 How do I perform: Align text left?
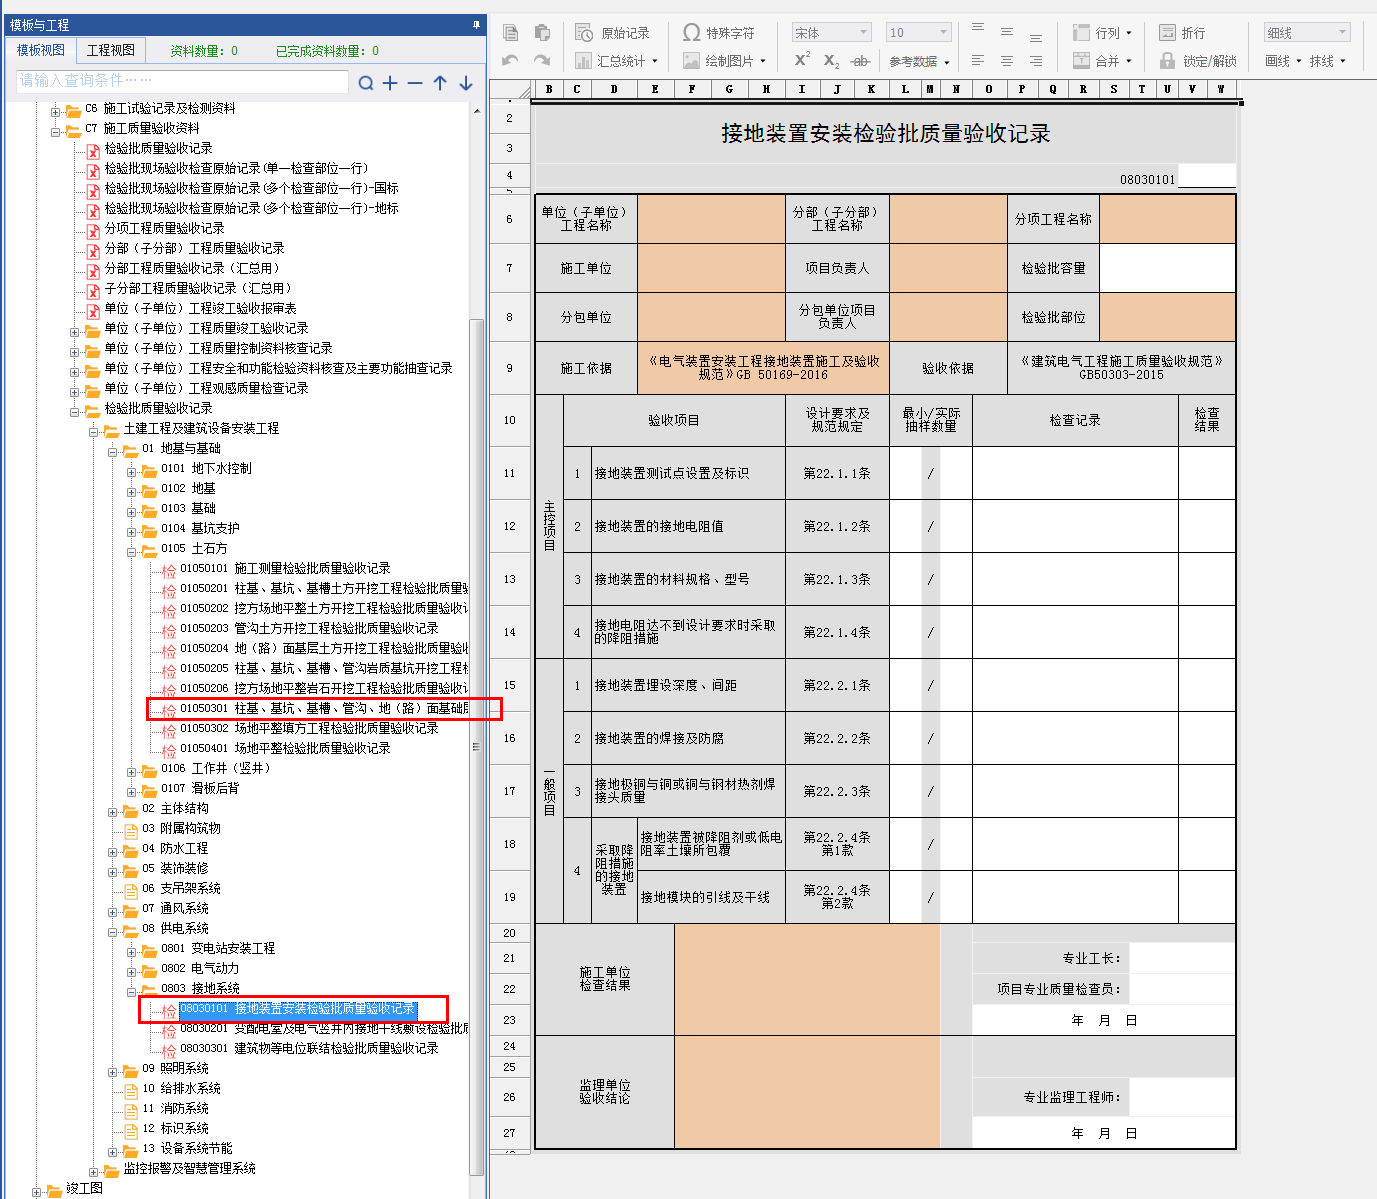click(978, 61)
